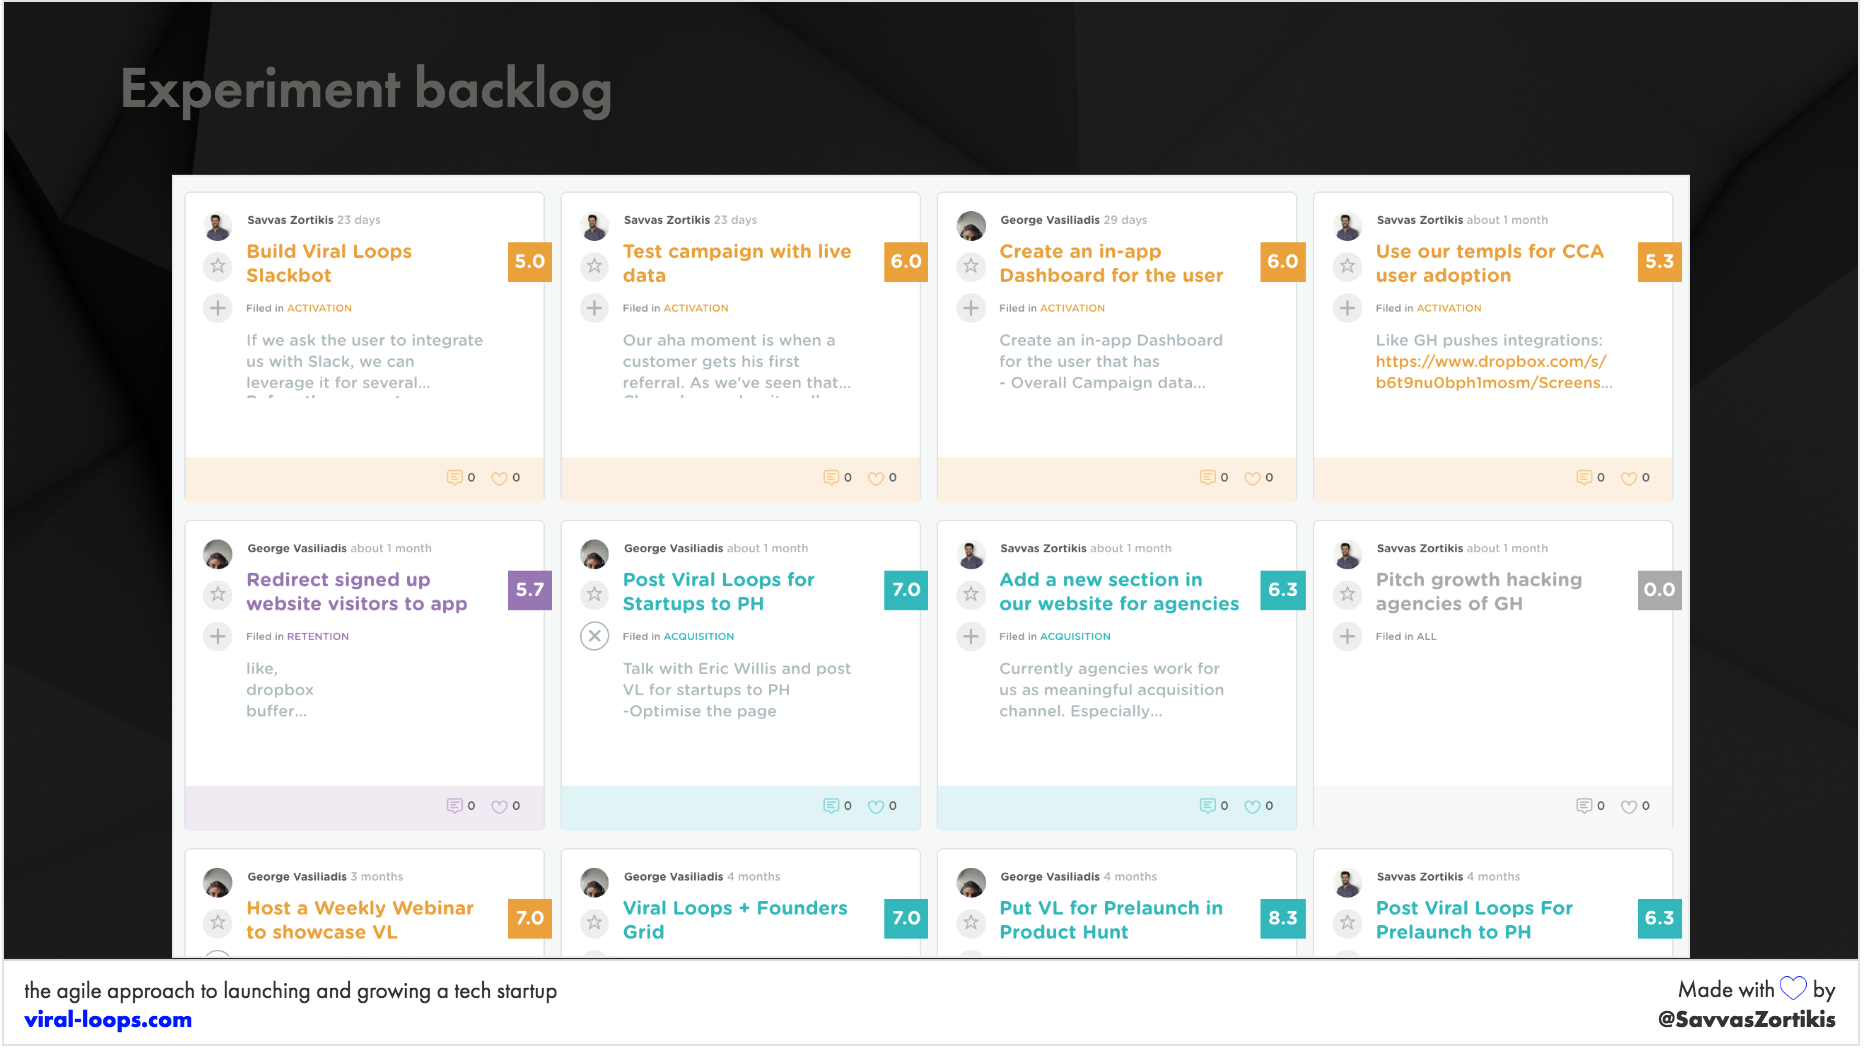Star the Host a Weekly Webinar card
The height and width of the screenshot is (1050, 1864).
218,922
